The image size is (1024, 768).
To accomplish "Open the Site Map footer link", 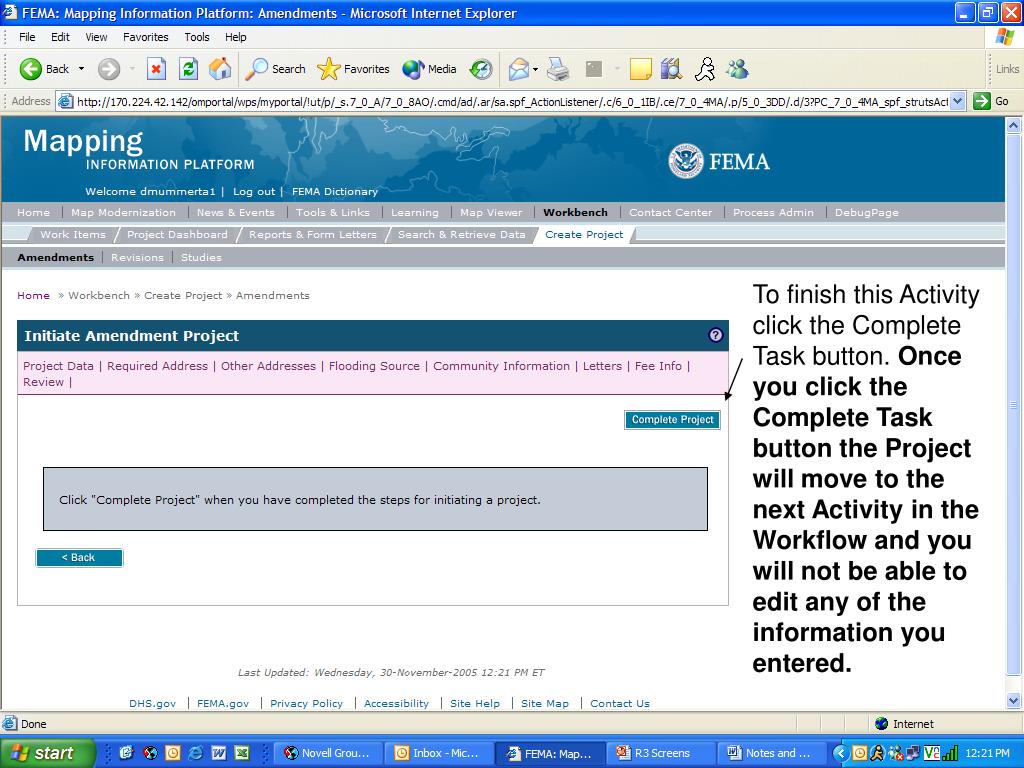I will tap(545, 703).
